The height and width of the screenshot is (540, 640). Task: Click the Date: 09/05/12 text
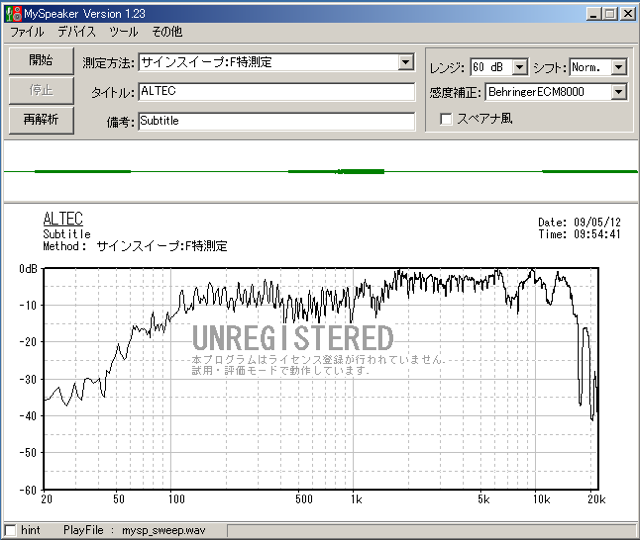click(579, 222)
